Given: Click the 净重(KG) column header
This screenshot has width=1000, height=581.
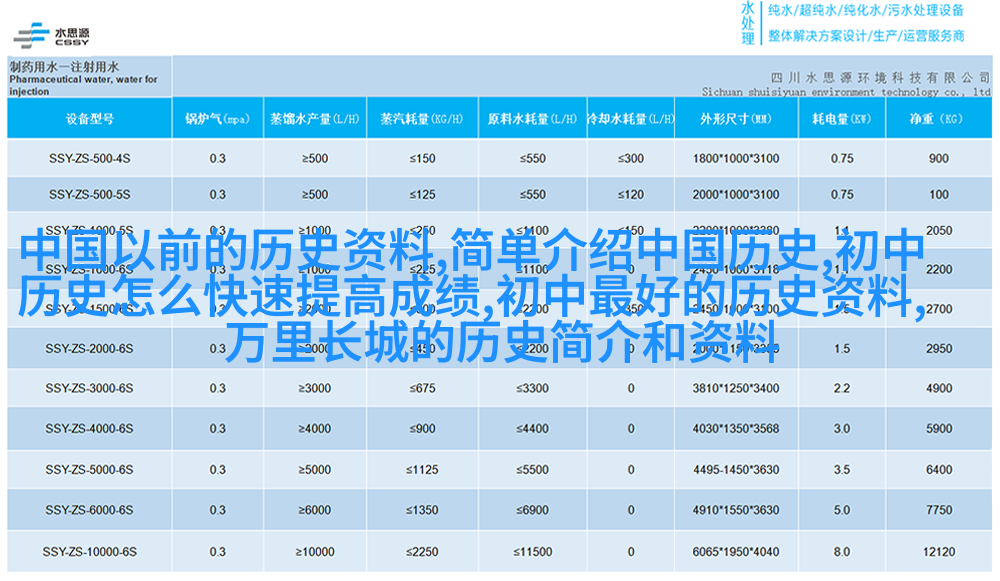Looking at the screenshot, I should click(938, 119).
